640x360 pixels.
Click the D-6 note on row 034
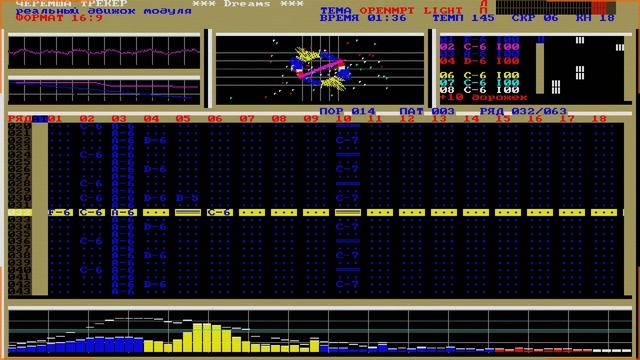(156, 227)
